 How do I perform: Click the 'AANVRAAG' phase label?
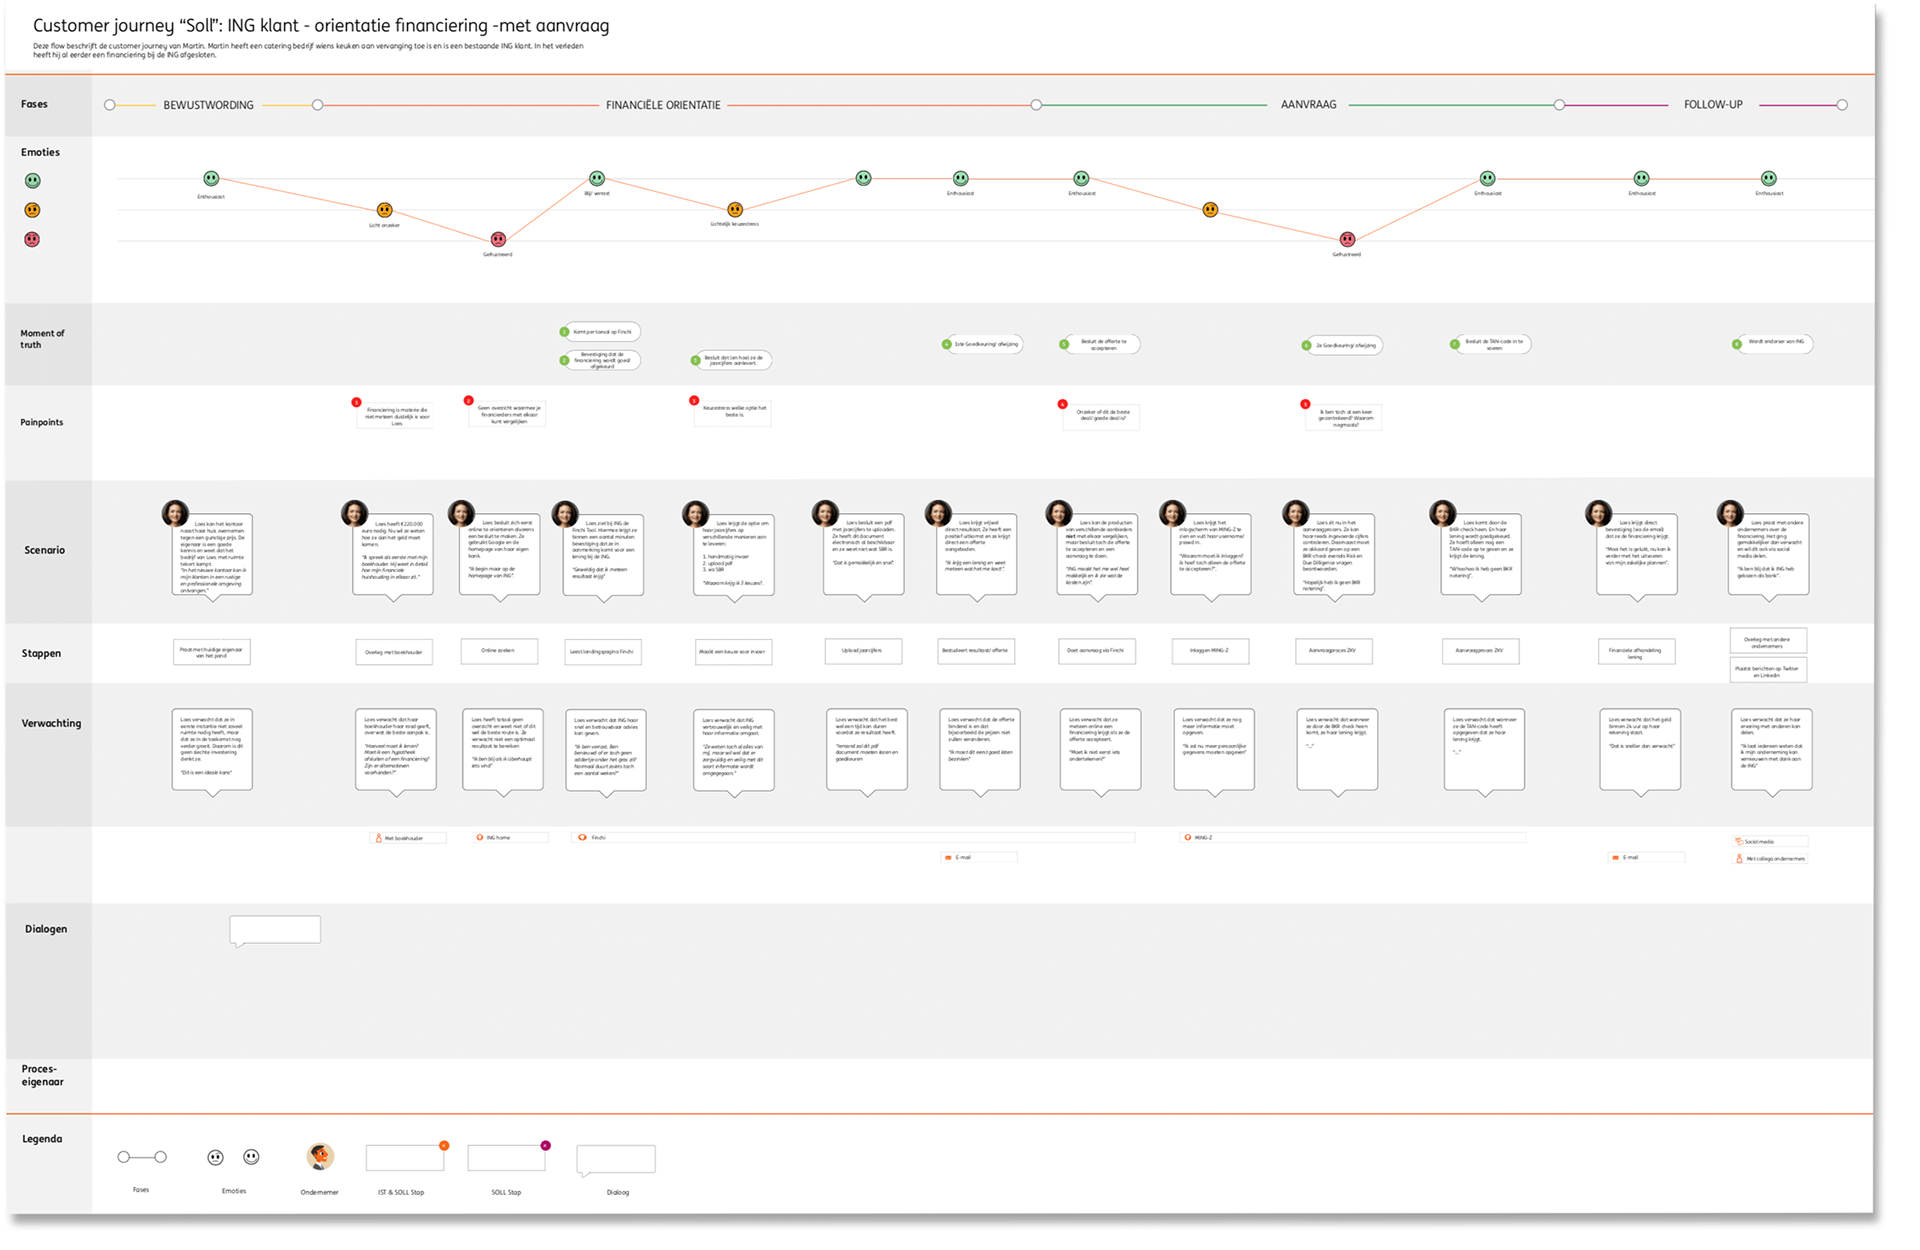pos(1308,105)
